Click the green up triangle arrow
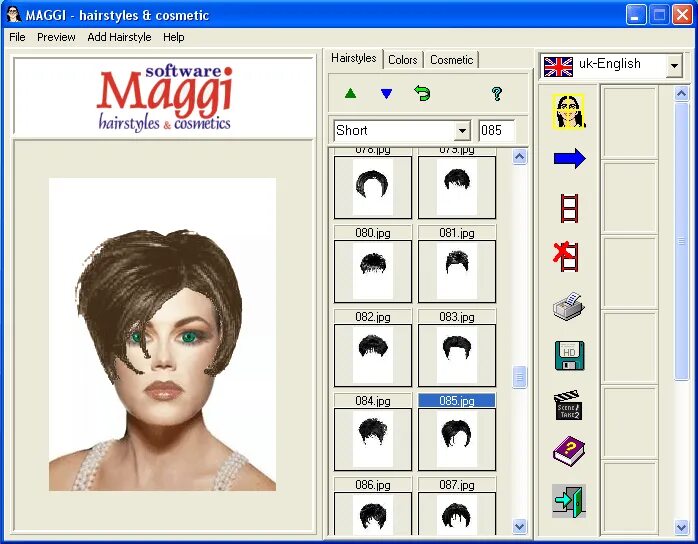Image resolution: width=698 pixels, height=544 pixels. pos(350,93)
